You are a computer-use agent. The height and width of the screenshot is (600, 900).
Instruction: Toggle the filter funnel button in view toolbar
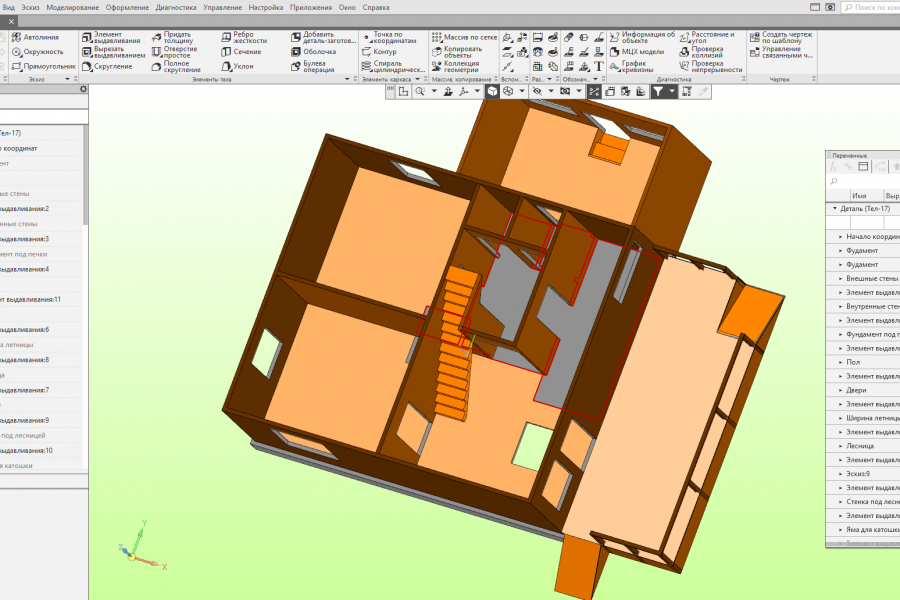[x=658, y=92]
